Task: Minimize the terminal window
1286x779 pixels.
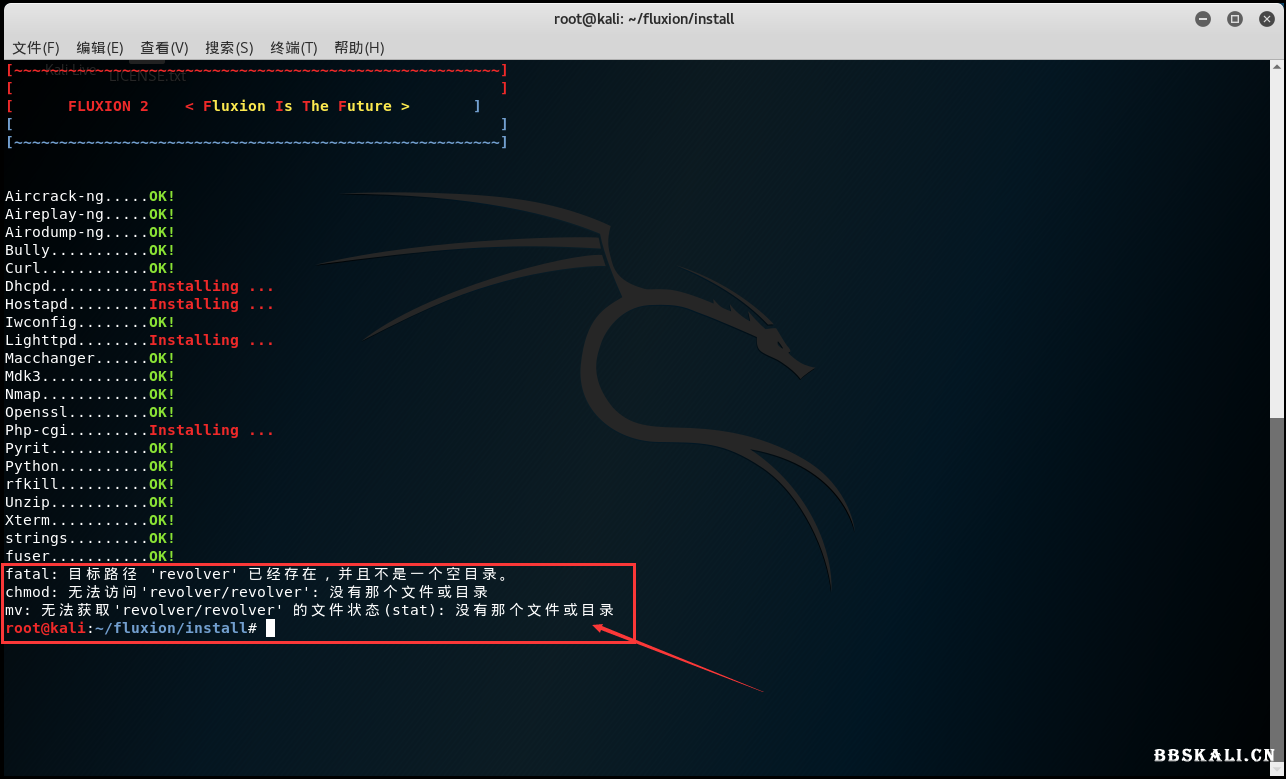Action: coord(1203,19)
